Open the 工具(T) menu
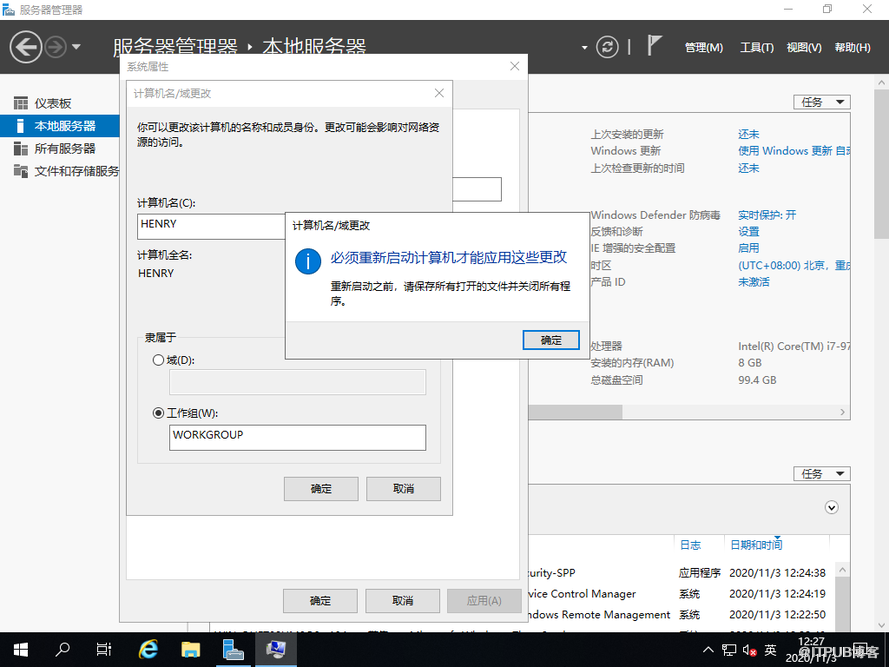 pyautogui.click(x=756, y=48)
